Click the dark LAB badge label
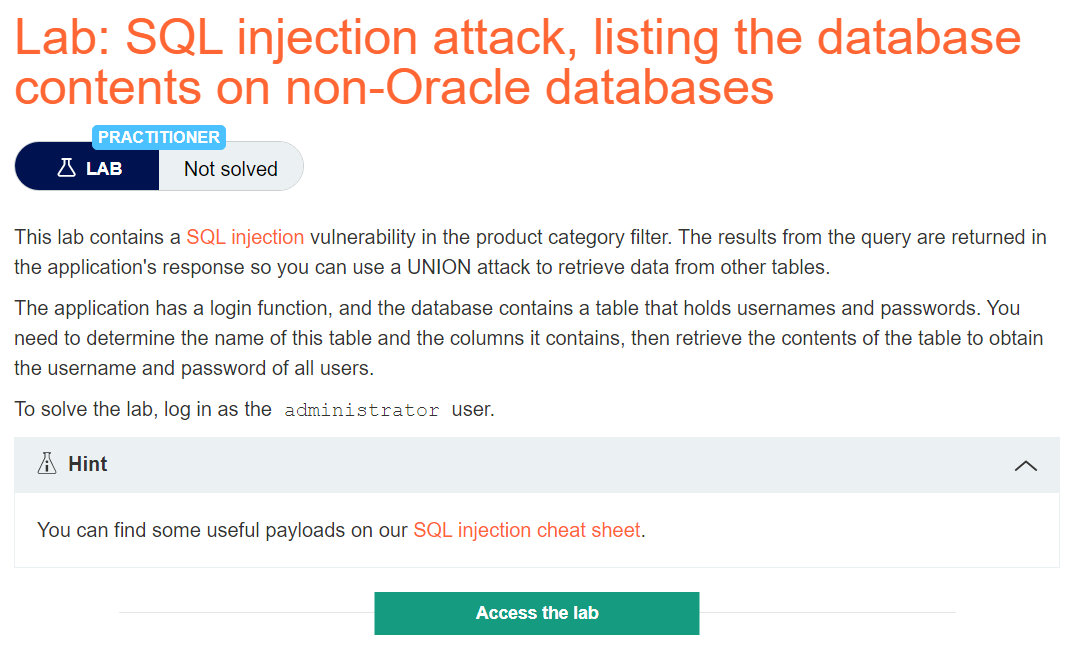1077x651 pixels. coord(87,167)
